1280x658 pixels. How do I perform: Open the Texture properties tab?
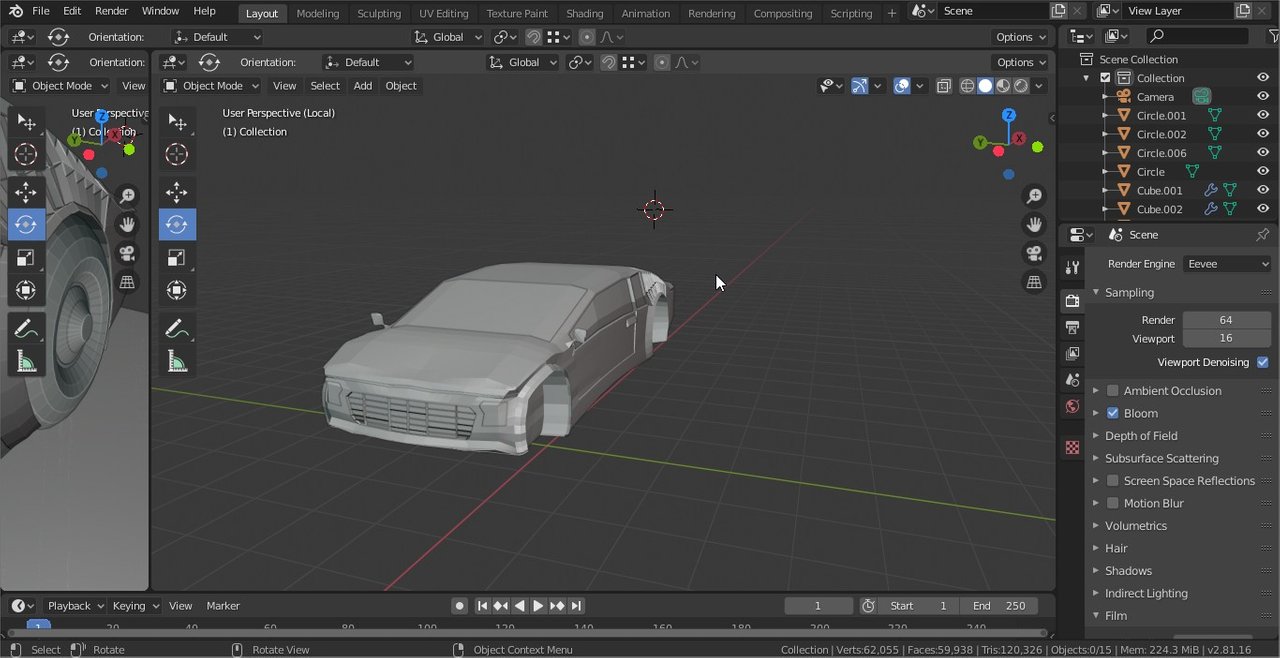pyautogui.click(x=1072, y=447)
